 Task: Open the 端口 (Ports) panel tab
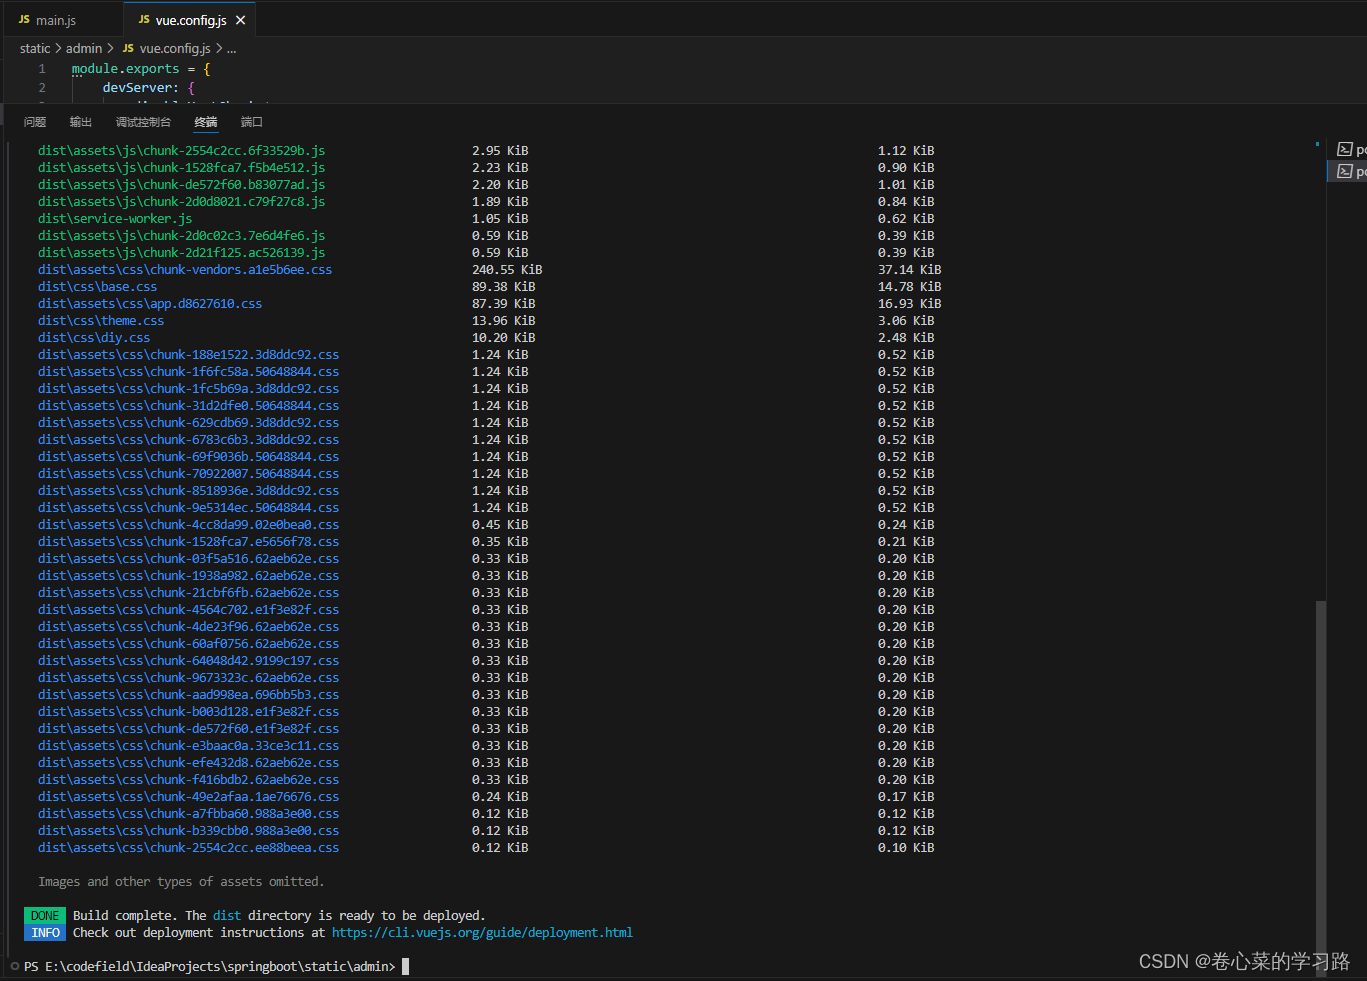click(x=252, y=122)
